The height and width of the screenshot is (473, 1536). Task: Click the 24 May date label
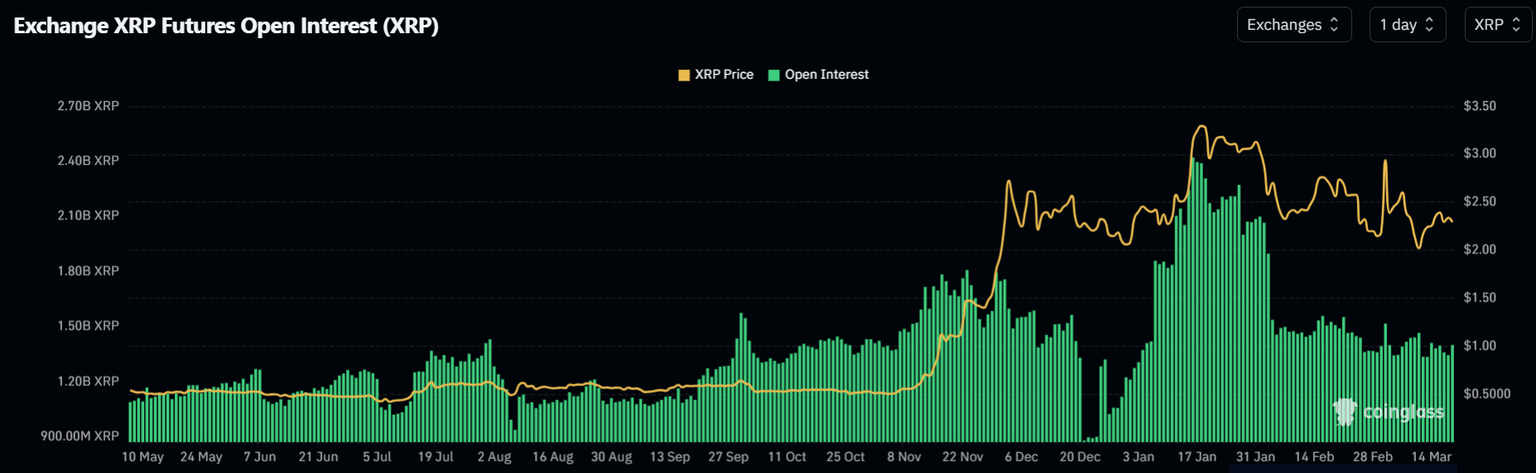201,456
